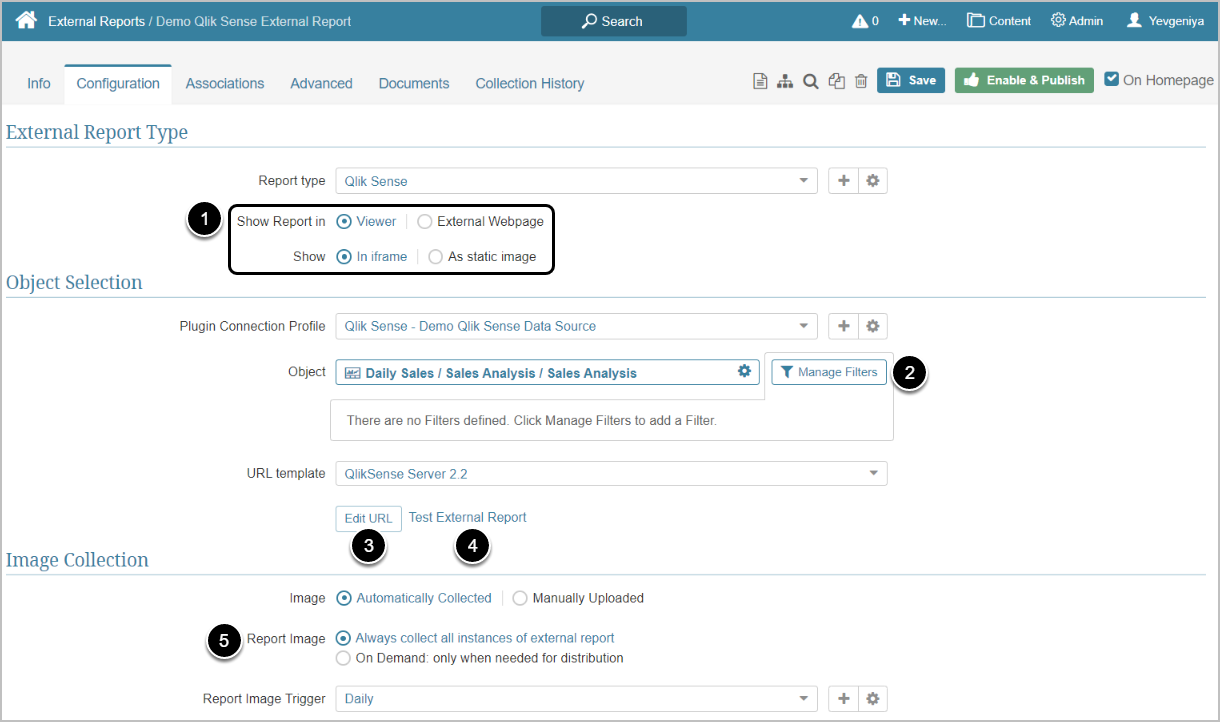Viewport: 1220px width, 722px height.
Task: Click the Manage Filters button
Action: [829, 372]
